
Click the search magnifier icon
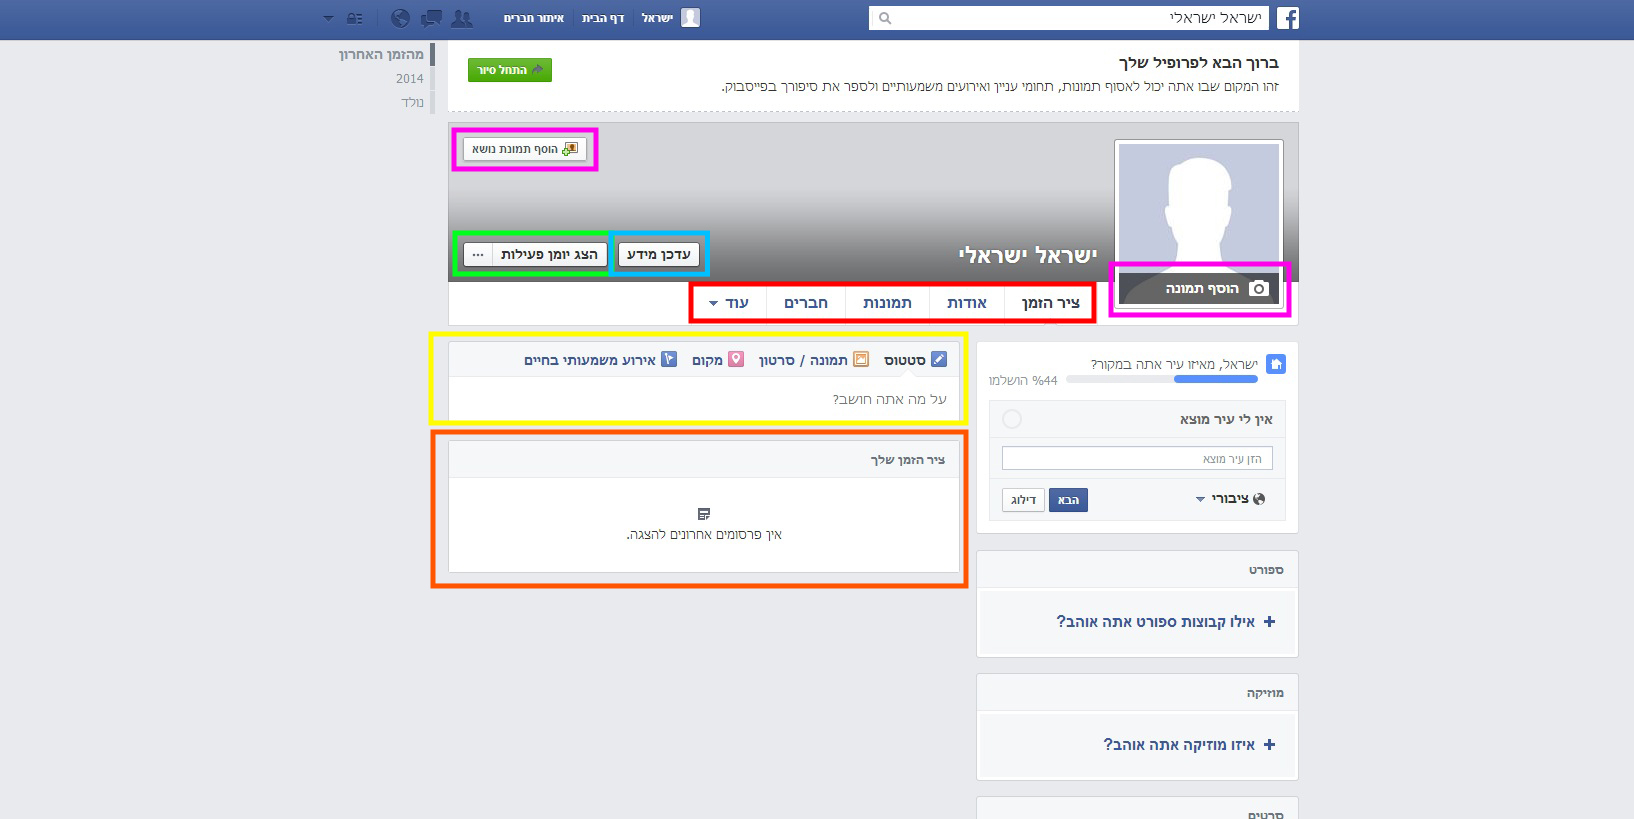885,18
